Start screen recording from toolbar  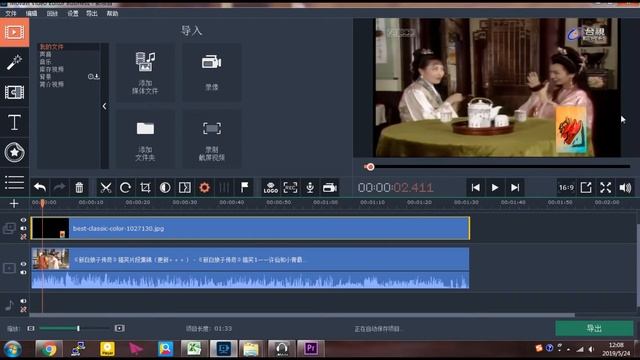(290, 187)
